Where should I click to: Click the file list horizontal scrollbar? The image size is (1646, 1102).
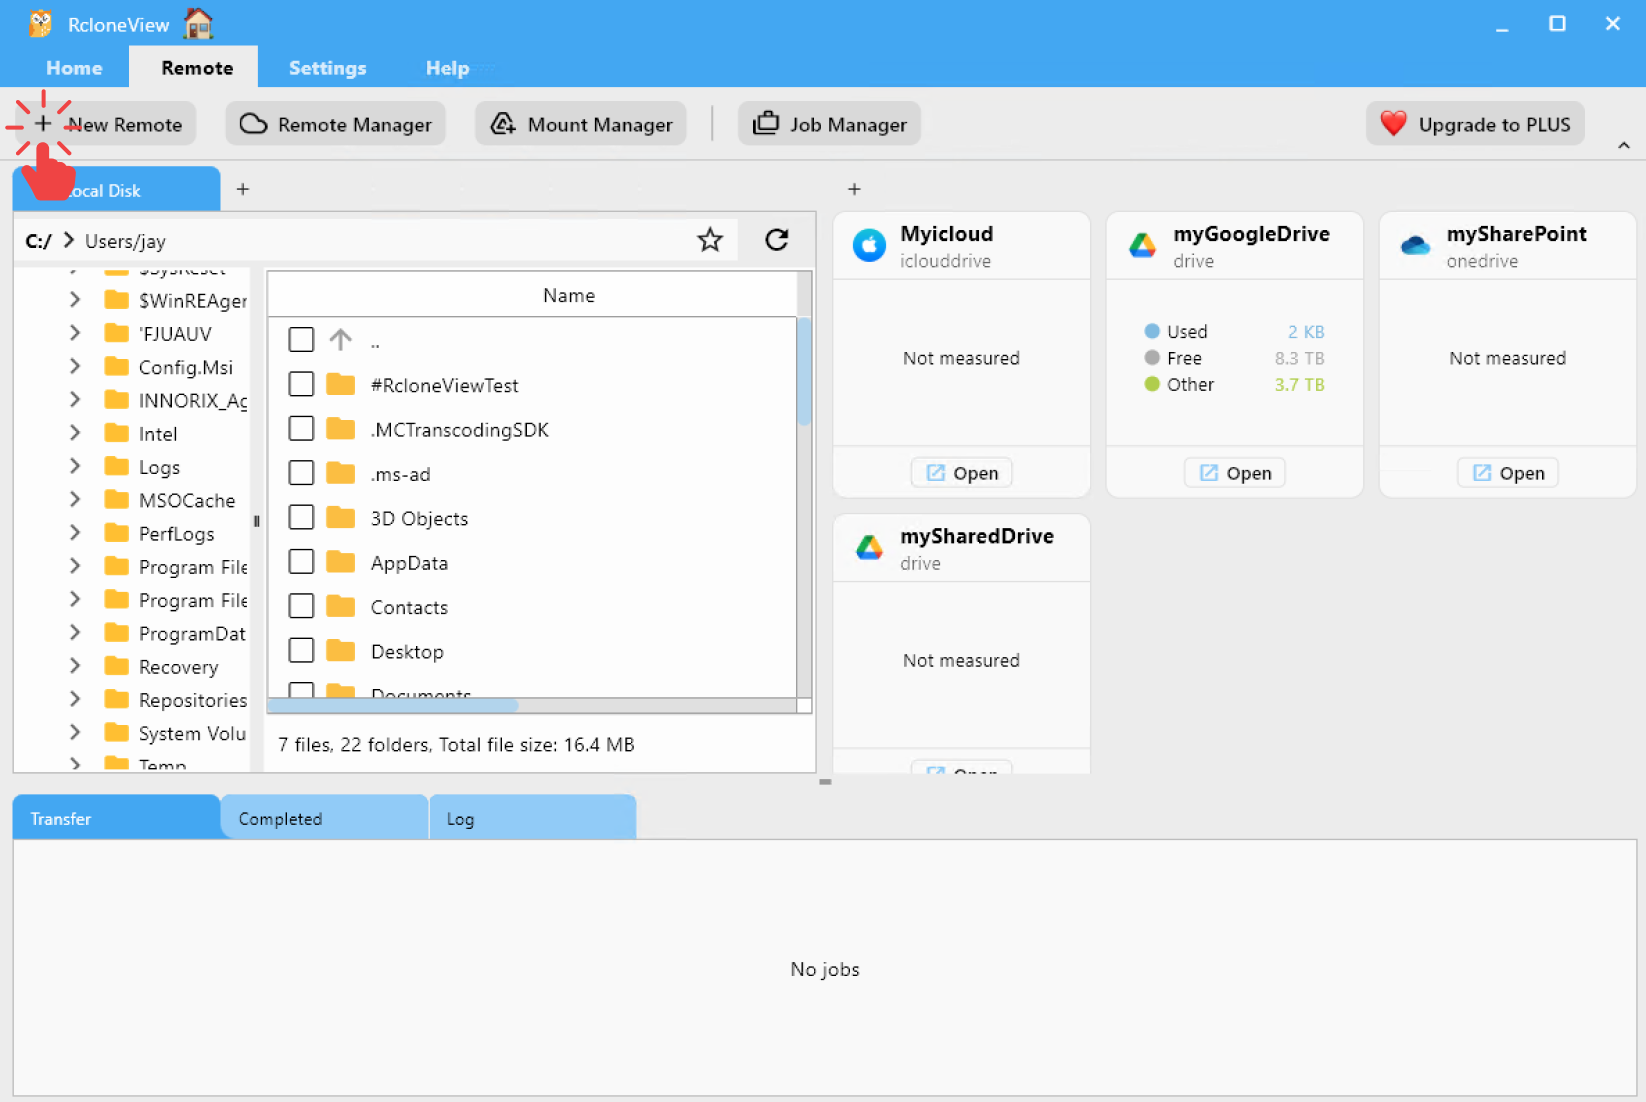[394, 706]
